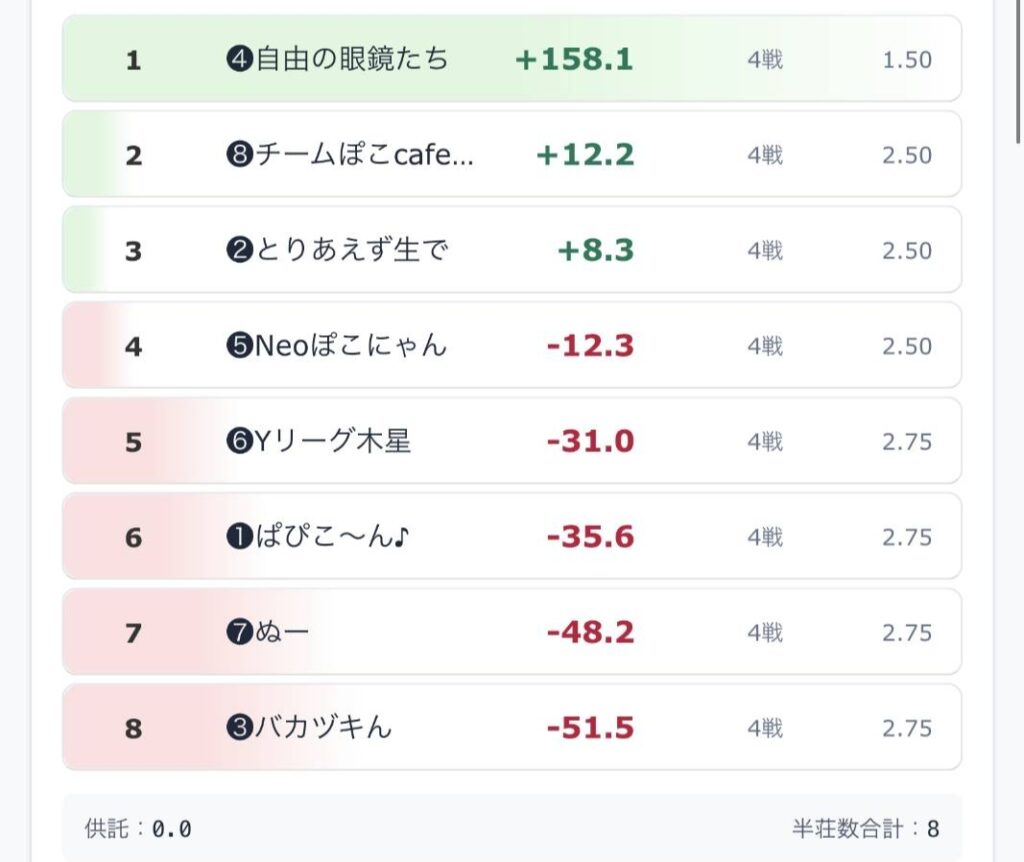The height and width of the screenshot is (862, 1024).
Task: Click the 1.50 average rank value
Action: tap(906, 60)
